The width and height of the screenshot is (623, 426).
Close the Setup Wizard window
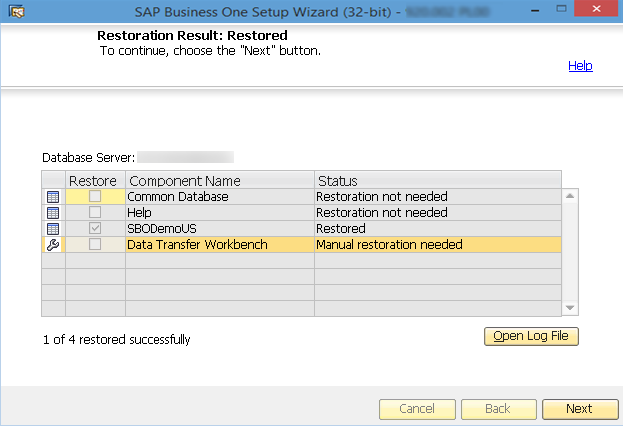tap(596, 8)
